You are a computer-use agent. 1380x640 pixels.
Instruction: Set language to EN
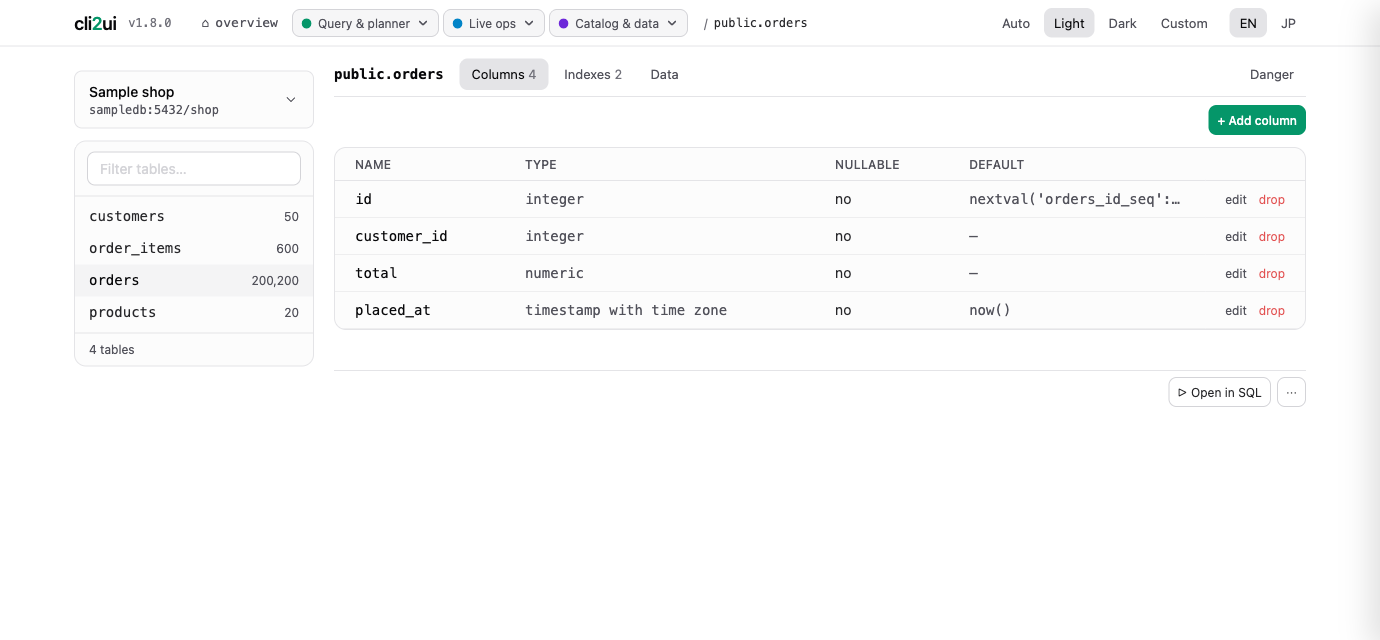1248,23
